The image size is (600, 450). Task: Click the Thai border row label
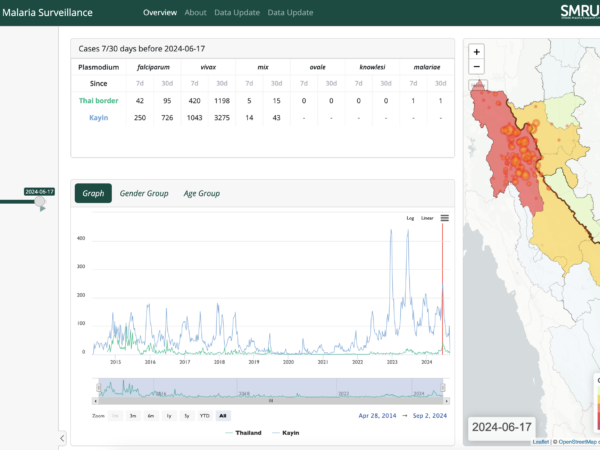[x=98, y=101]
